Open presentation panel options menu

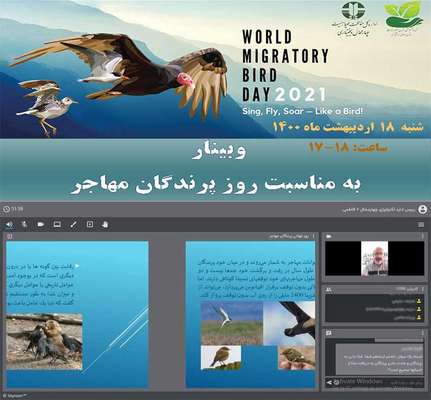coord(314,236)
